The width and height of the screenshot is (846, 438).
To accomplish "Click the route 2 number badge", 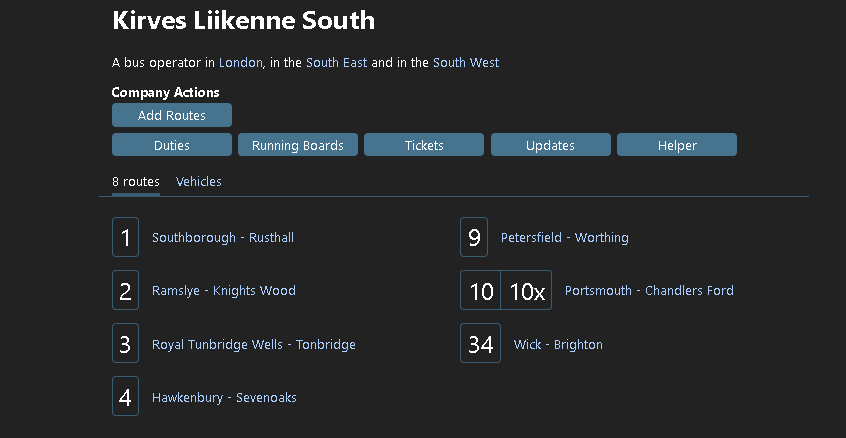I will [x=125, y=290].
